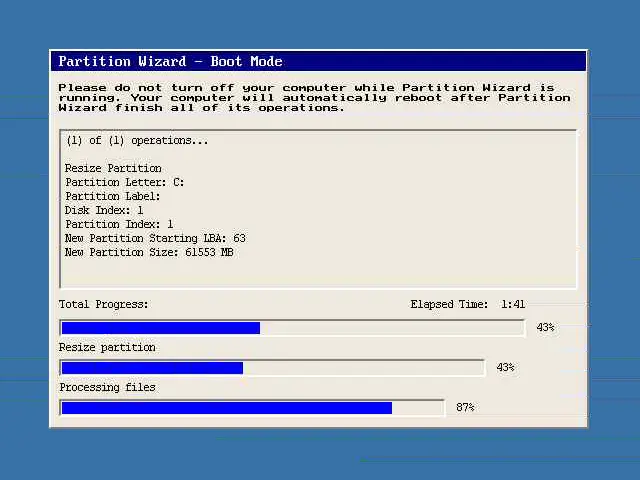Click the "Processing files" label
The height and width of the screenshot is (480, 640).
pos(107,387)
